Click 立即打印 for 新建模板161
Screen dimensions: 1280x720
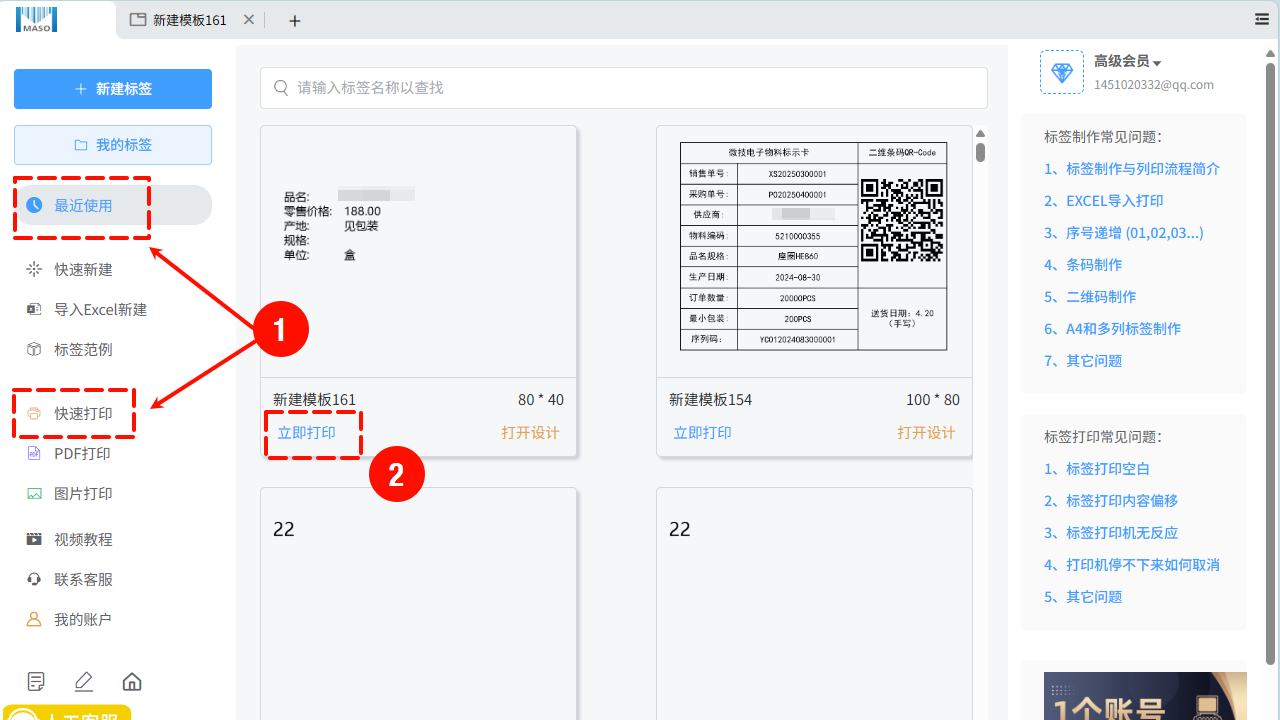[307, 433]
